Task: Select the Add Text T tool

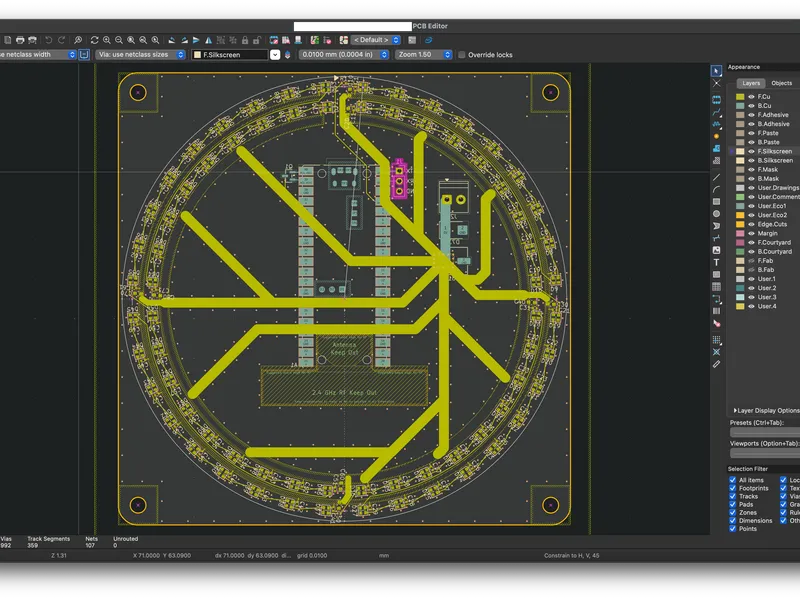Action: coord(716,262)
